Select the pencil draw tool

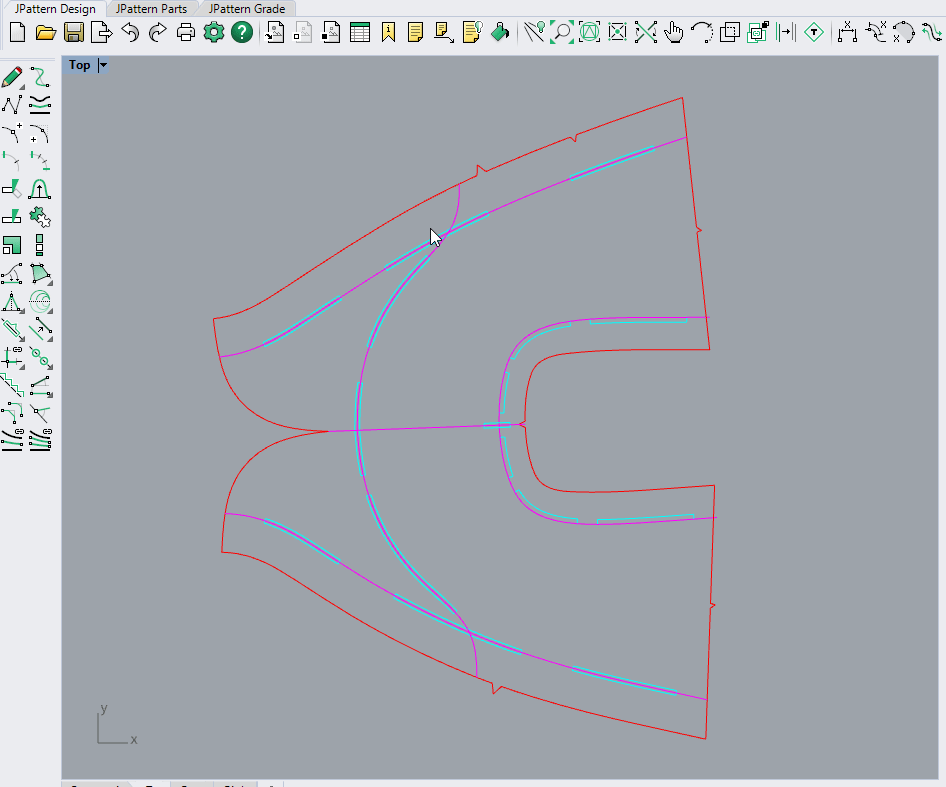pos(13,78)
